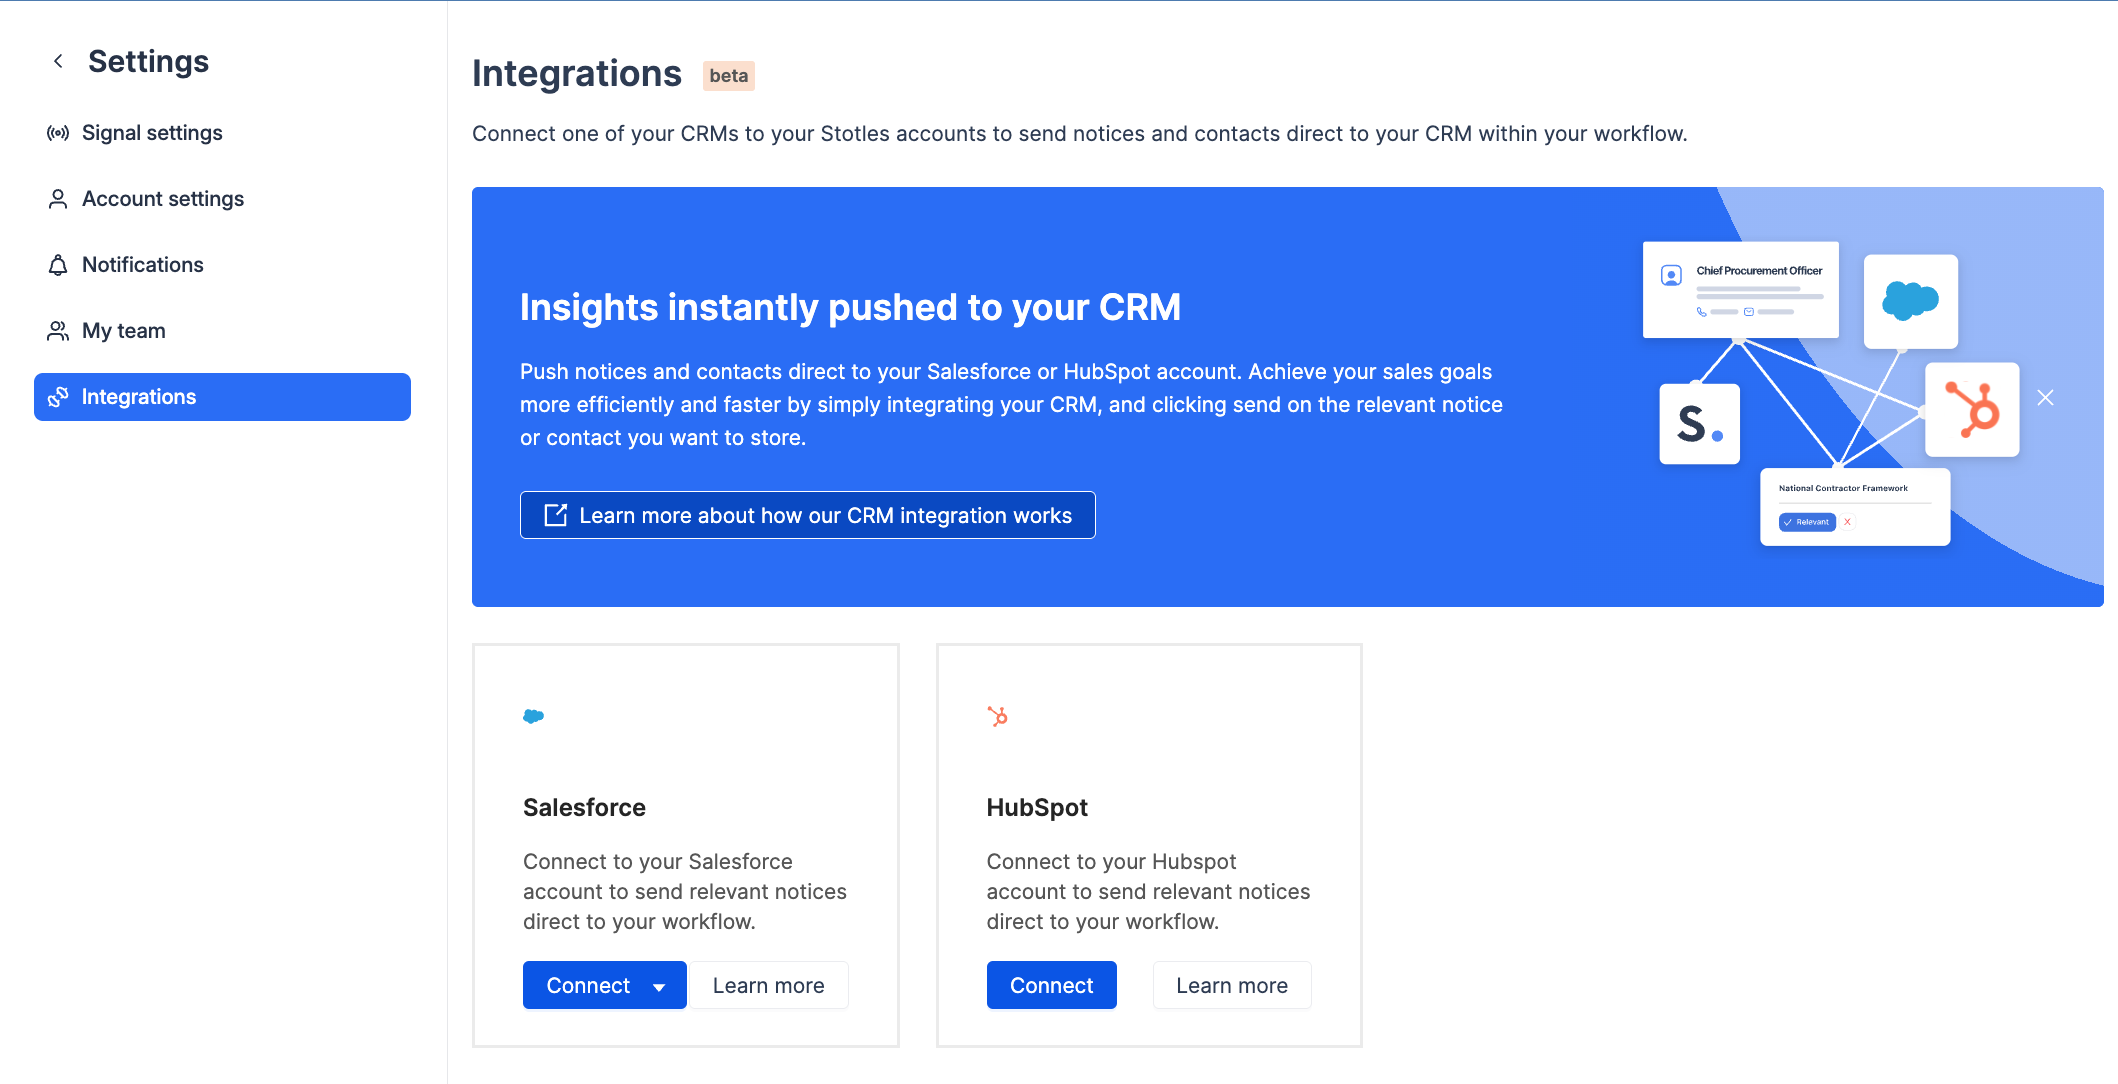The height and width of the screenshot is (1084, 2118).
Task: Click the Notifications bell icon
Action: 58,265
